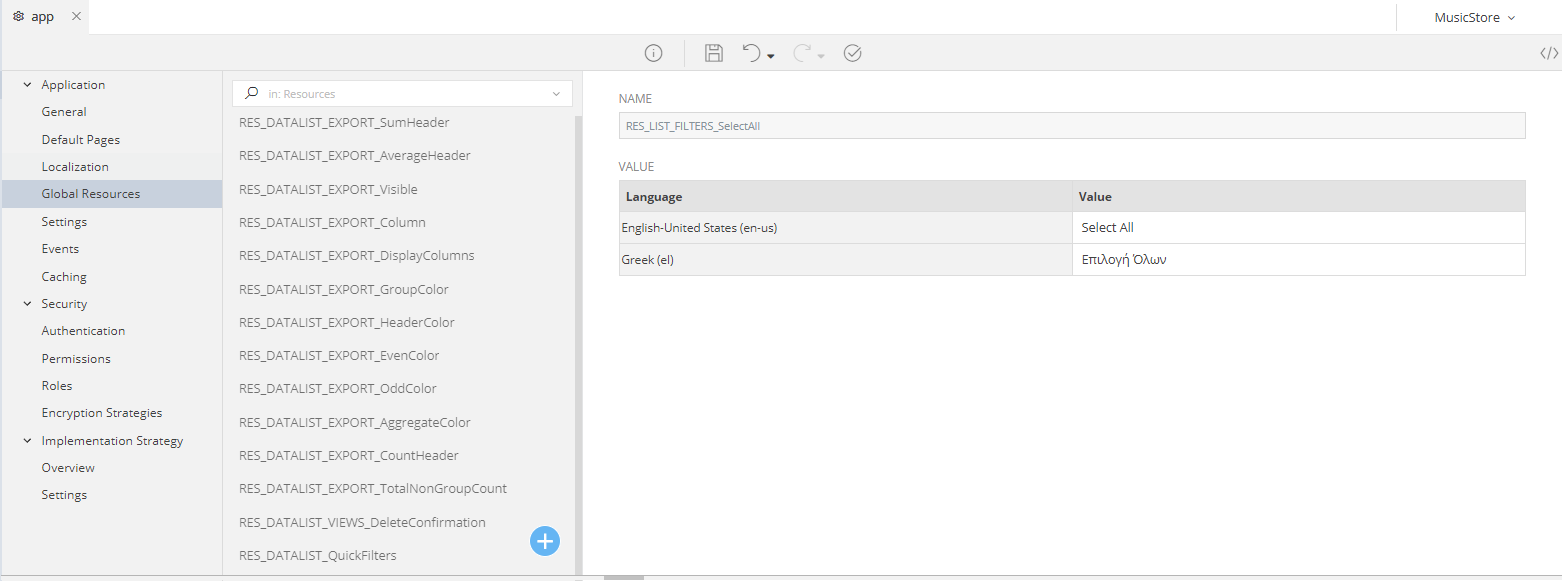Click the resource NAME field

[1071, 126]
